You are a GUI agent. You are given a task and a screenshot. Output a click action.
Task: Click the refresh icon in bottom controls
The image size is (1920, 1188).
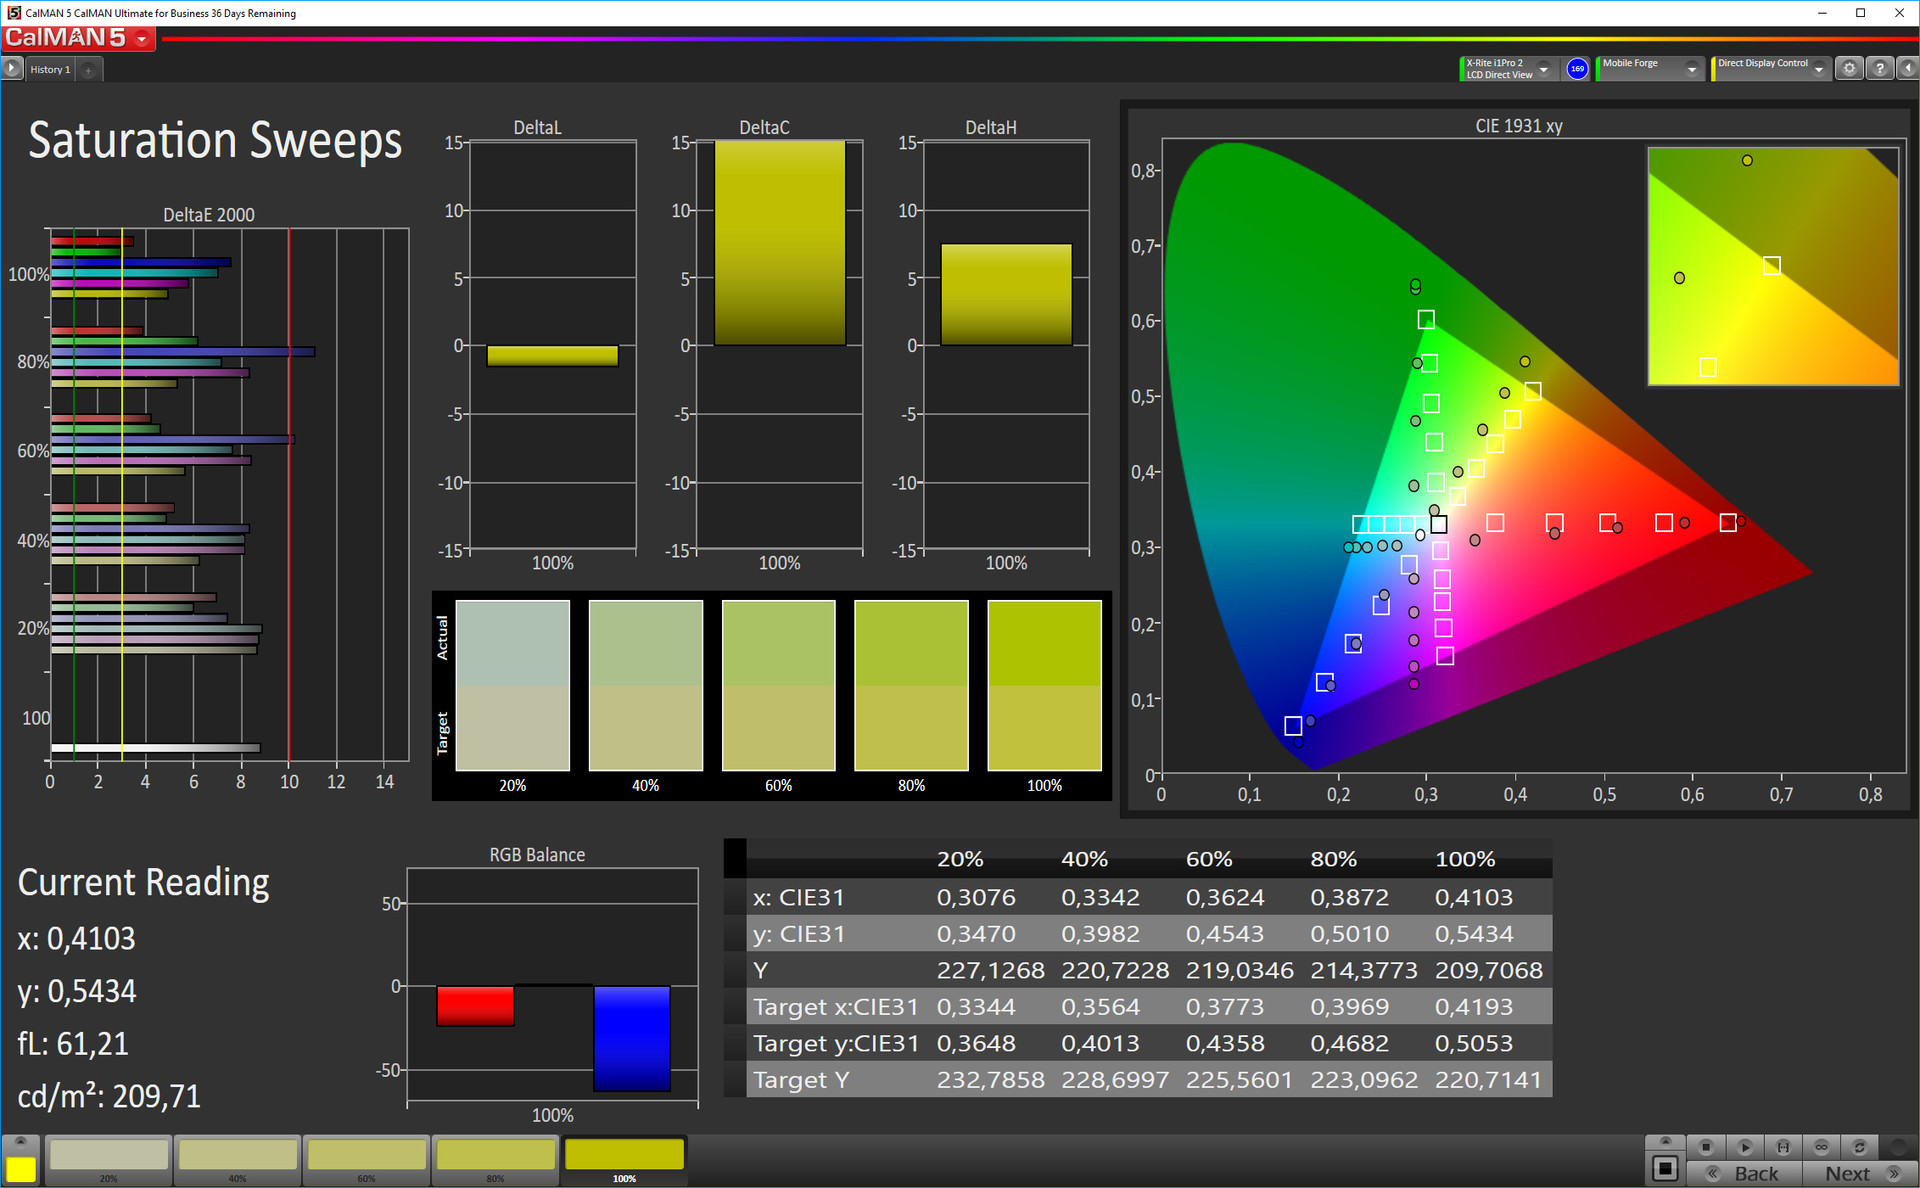coord(1859,1147)
